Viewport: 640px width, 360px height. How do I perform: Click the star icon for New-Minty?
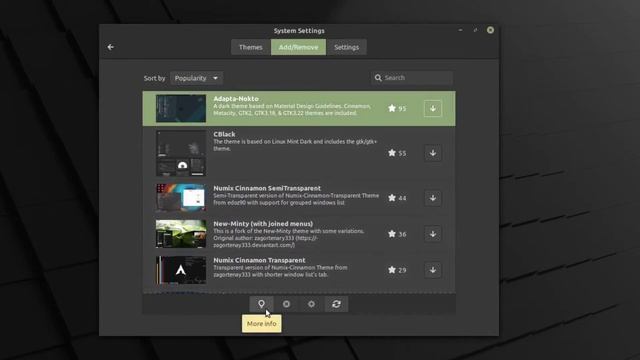(392, 233)
